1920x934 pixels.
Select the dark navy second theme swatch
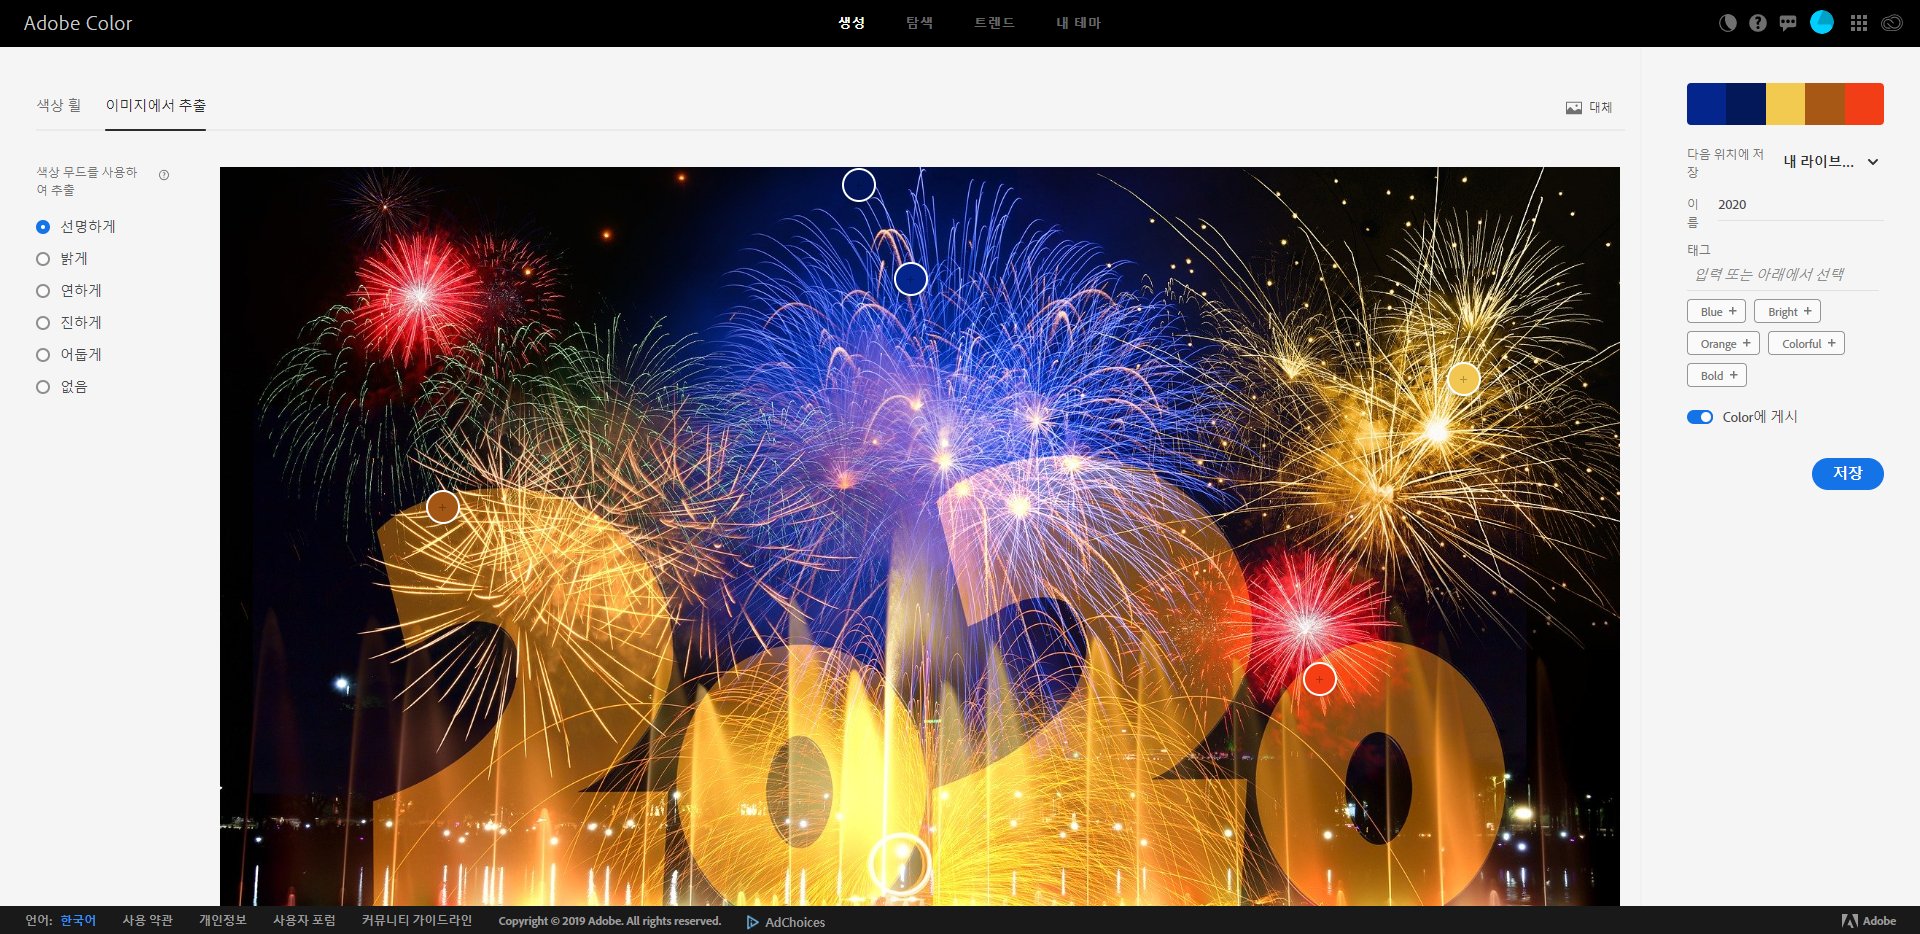tap(1746, 104)
